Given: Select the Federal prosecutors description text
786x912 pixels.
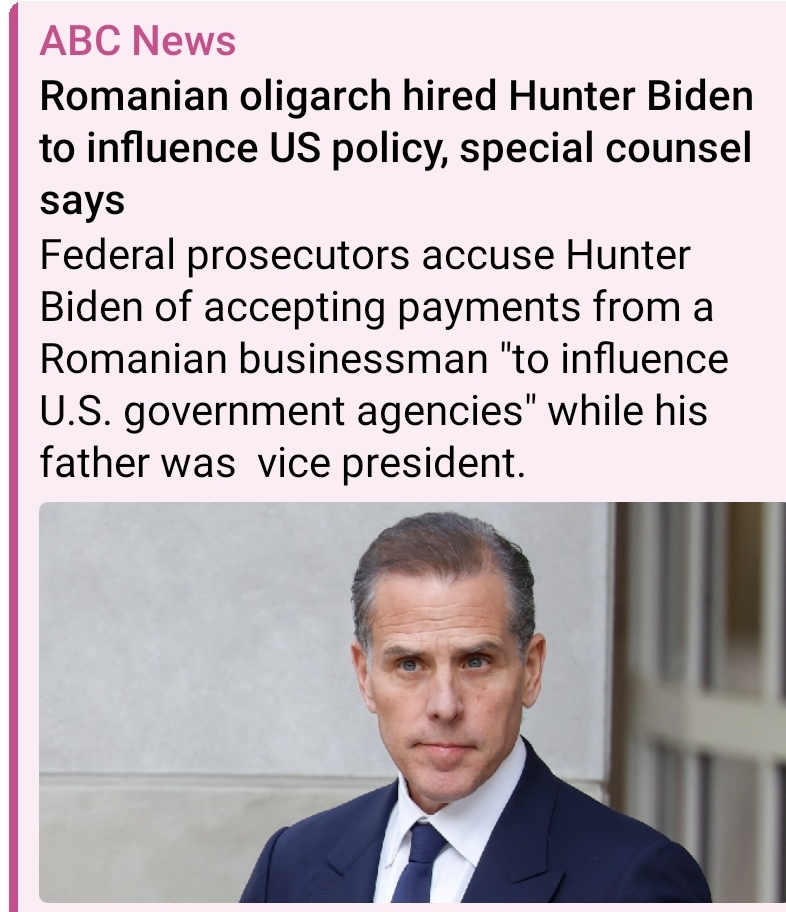Looking at the screenshot, I should click(384, 358).
